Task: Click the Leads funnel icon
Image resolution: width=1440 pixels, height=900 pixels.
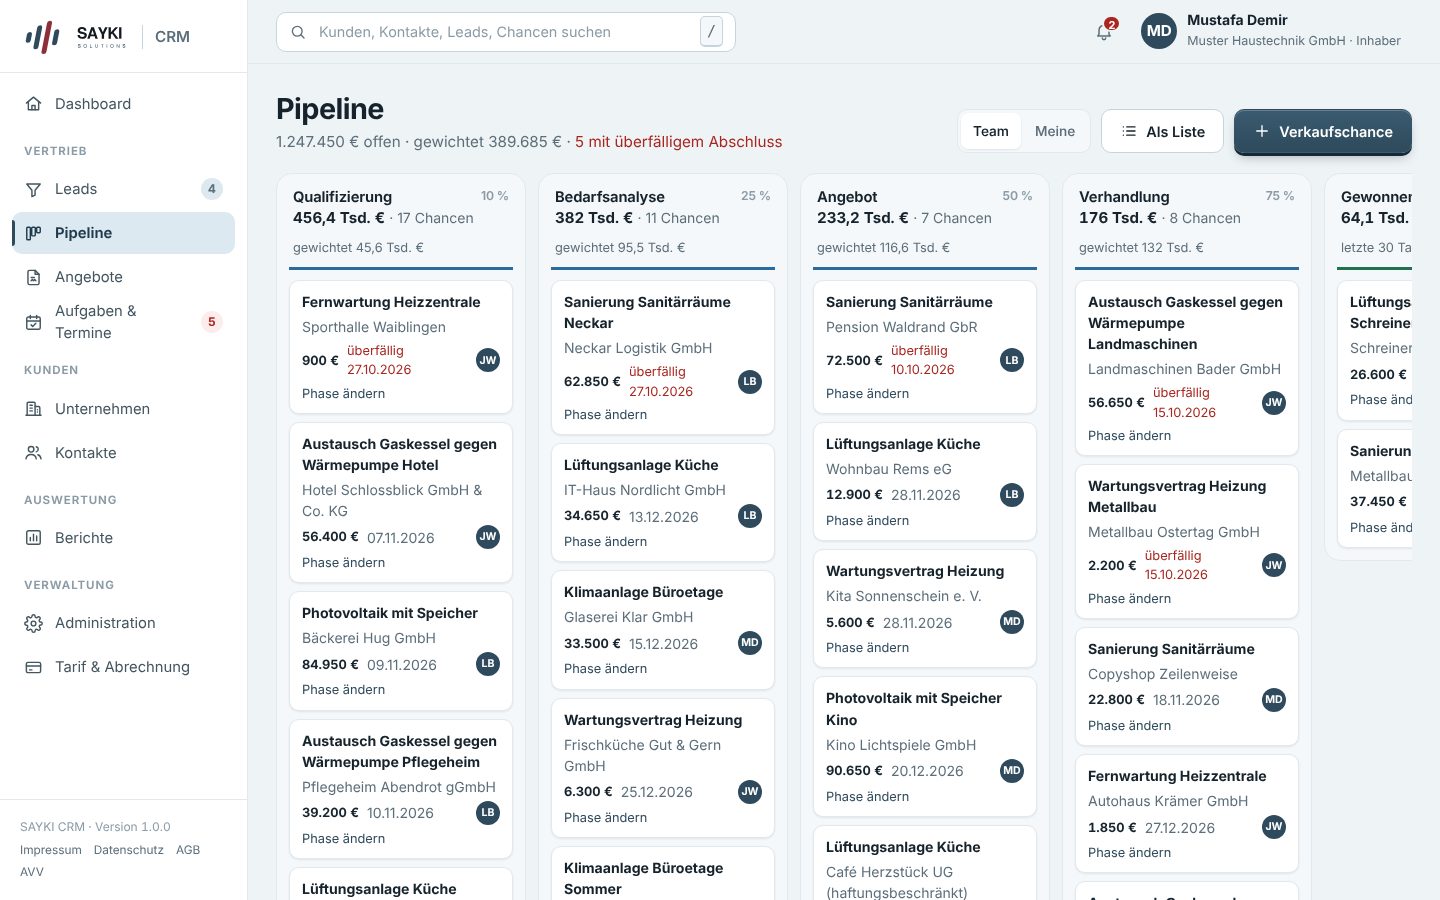Action: (34, 189)
